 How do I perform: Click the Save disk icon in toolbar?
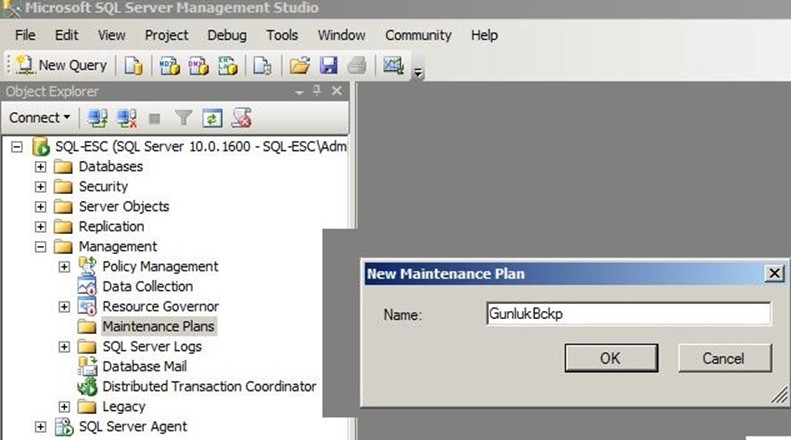pos(328,66)
